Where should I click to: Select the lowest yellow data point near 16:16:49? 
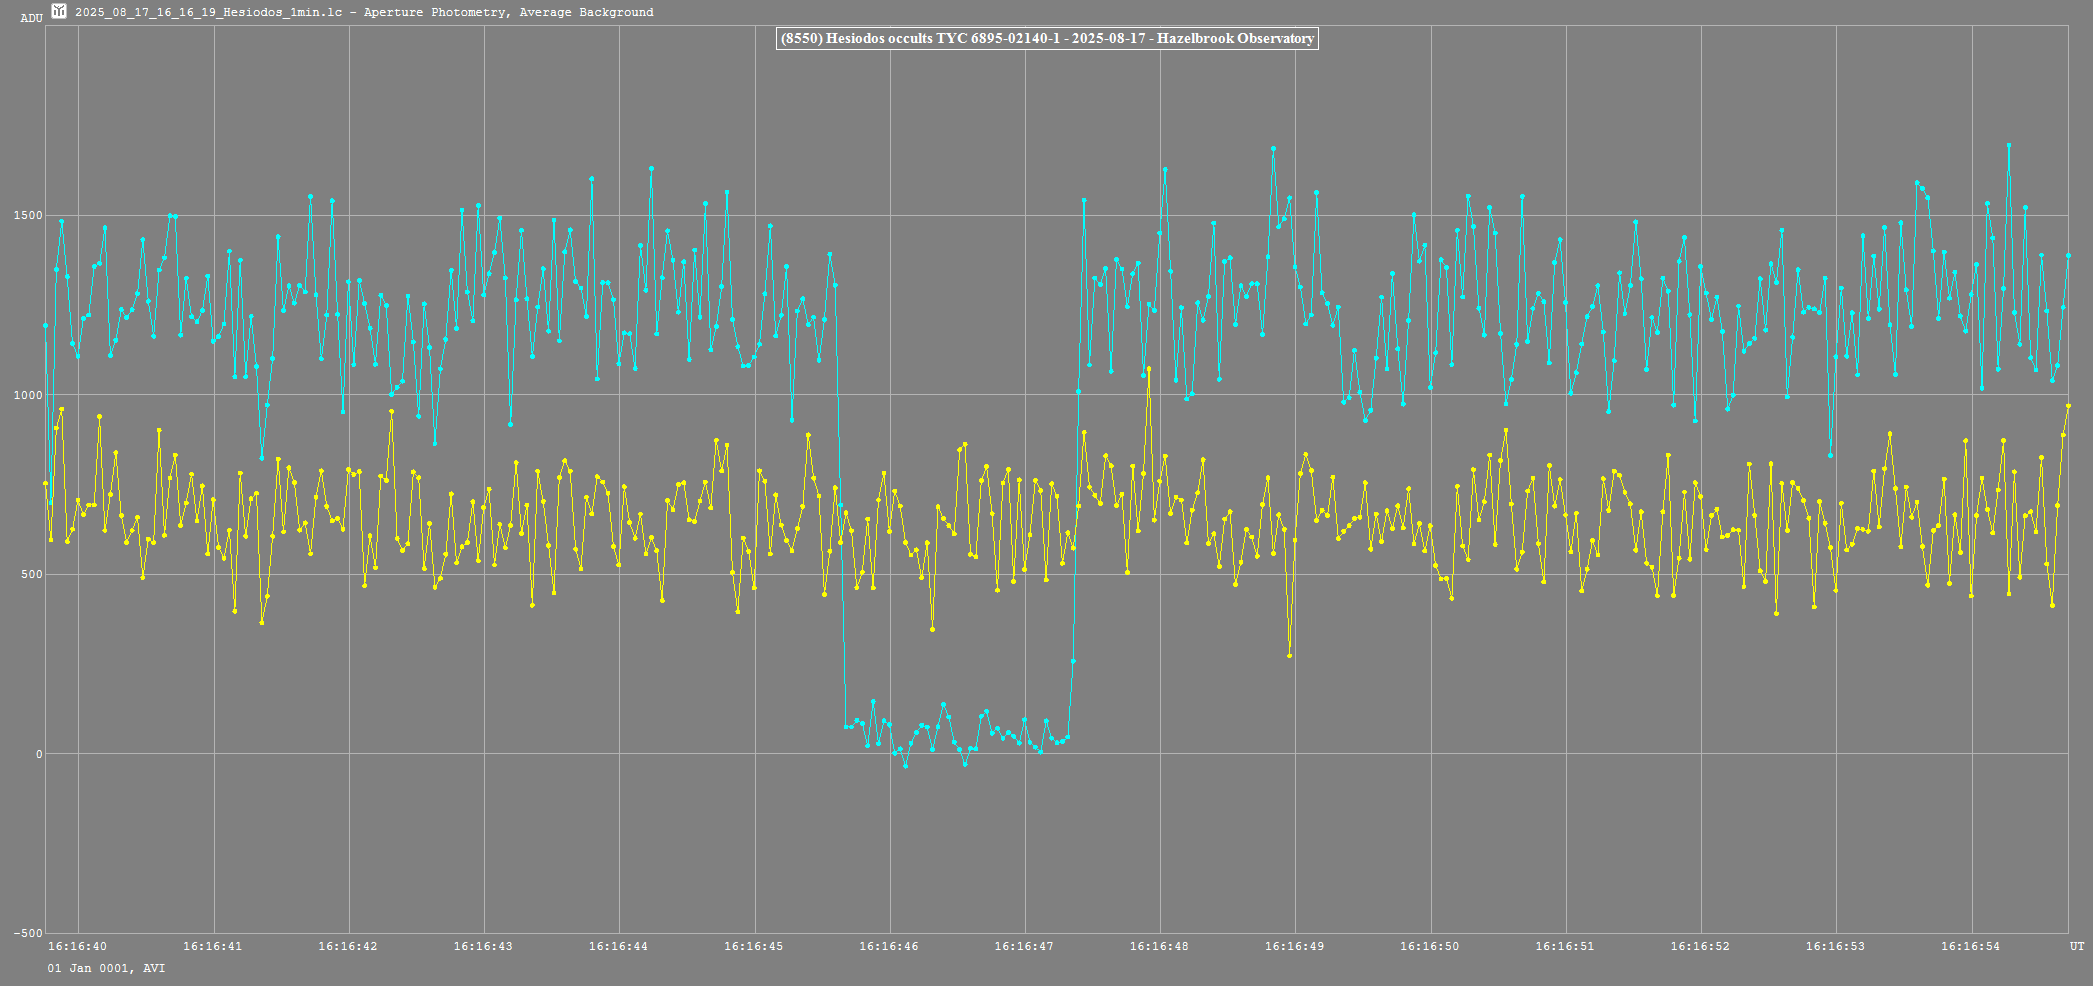pyautogui.click(x=1289, y=656)
